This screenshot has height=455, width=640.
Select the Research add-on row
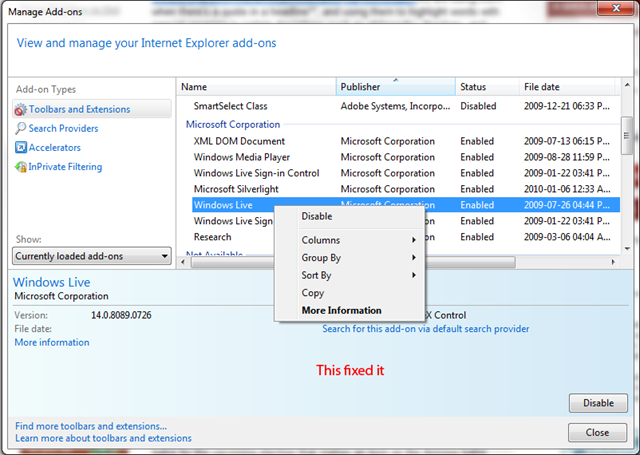[x=406, y=237]
